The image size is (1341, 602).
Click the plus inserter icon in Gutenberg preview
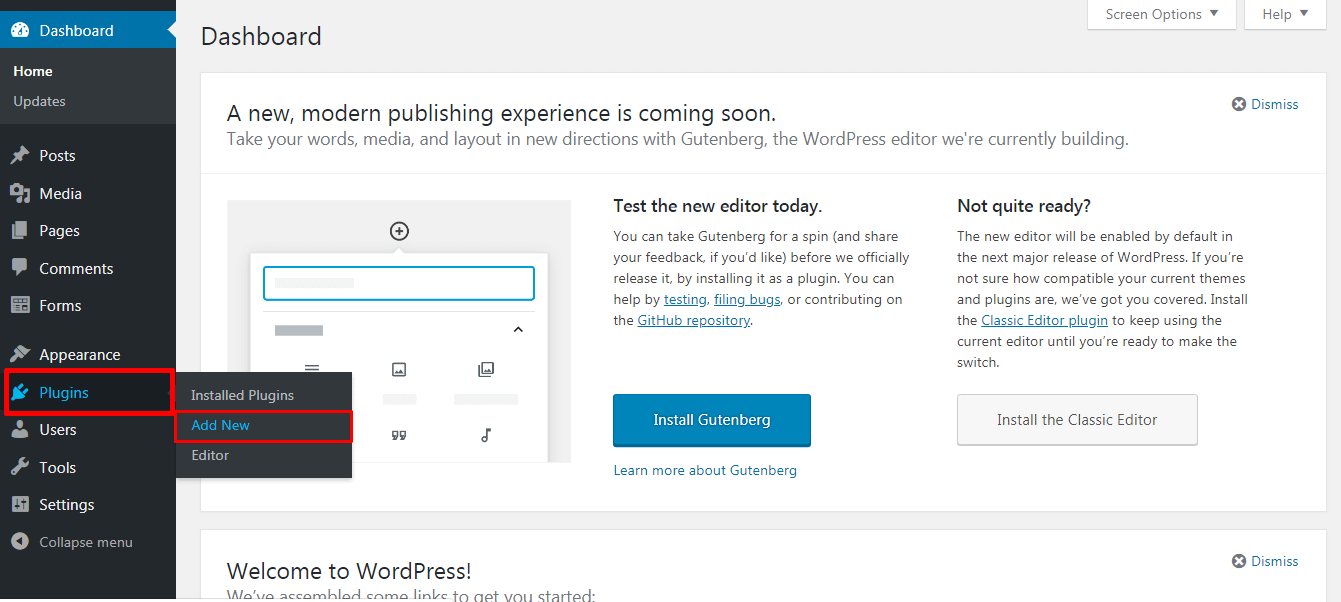tap(399, 231)
